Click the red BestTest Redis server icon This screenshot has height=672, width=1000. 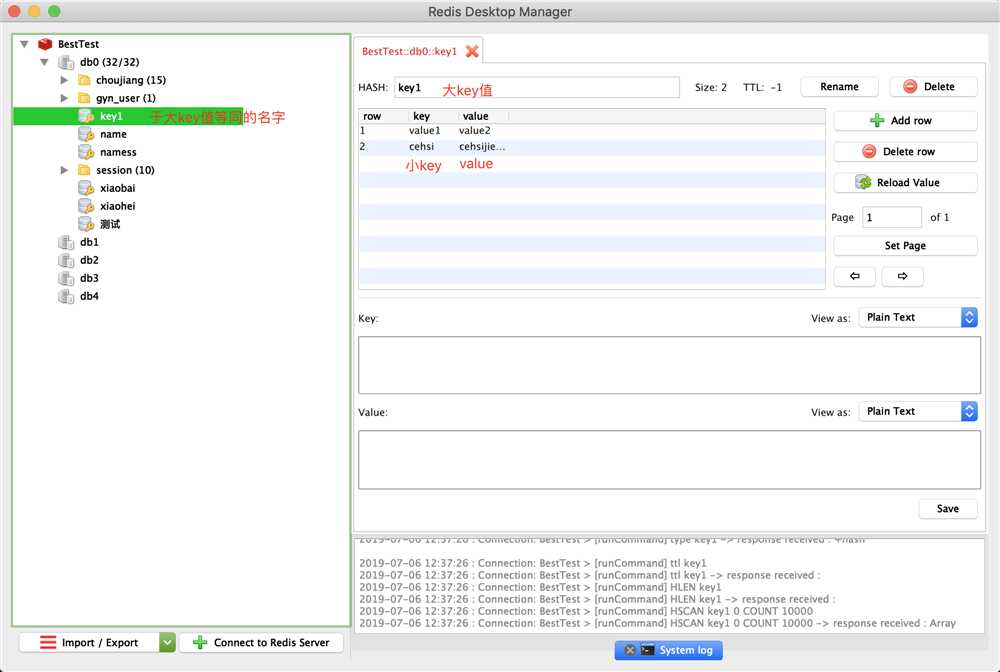tap(45, 44)
